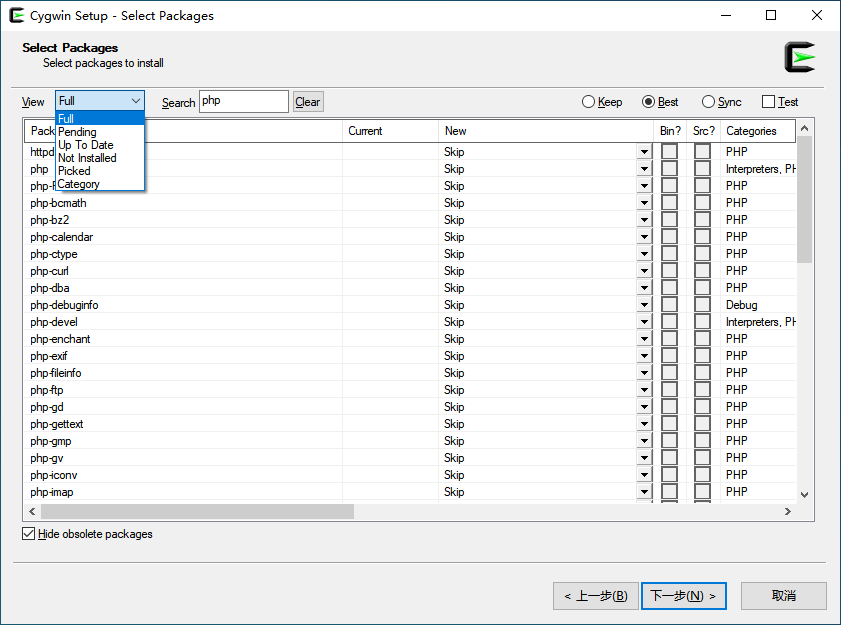Choose Category in the View list
Image resolution: width=841 pixels, height=625 pixels.
click(x=100, y=184)
